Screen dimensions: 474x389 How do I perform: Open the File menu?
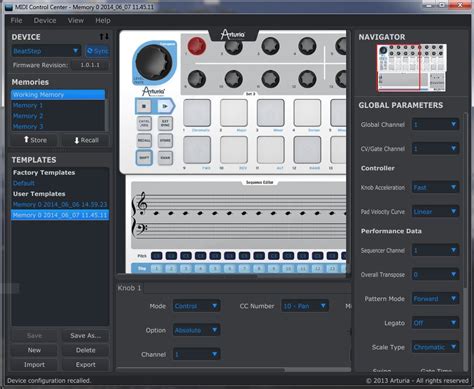tap(16, 20)
